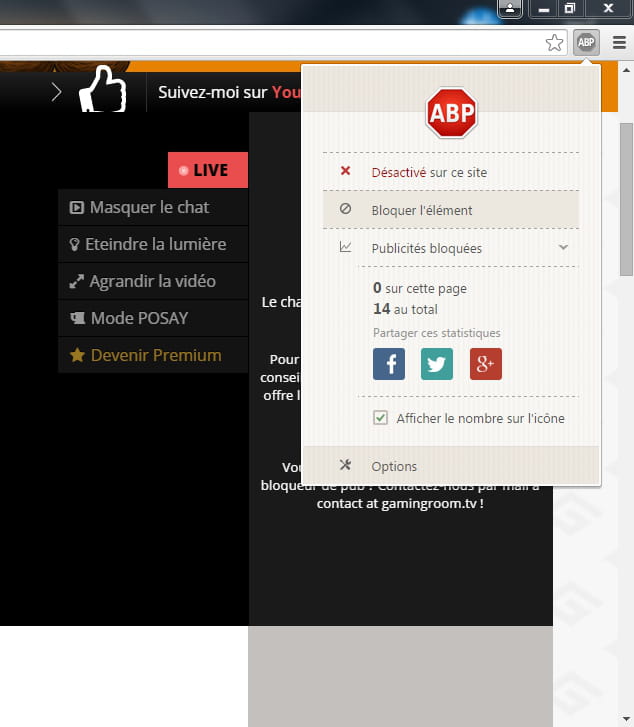Screen dimensions: 634x727
Task: Bookmark this page with the star icon
Action: tap(554, 43)
